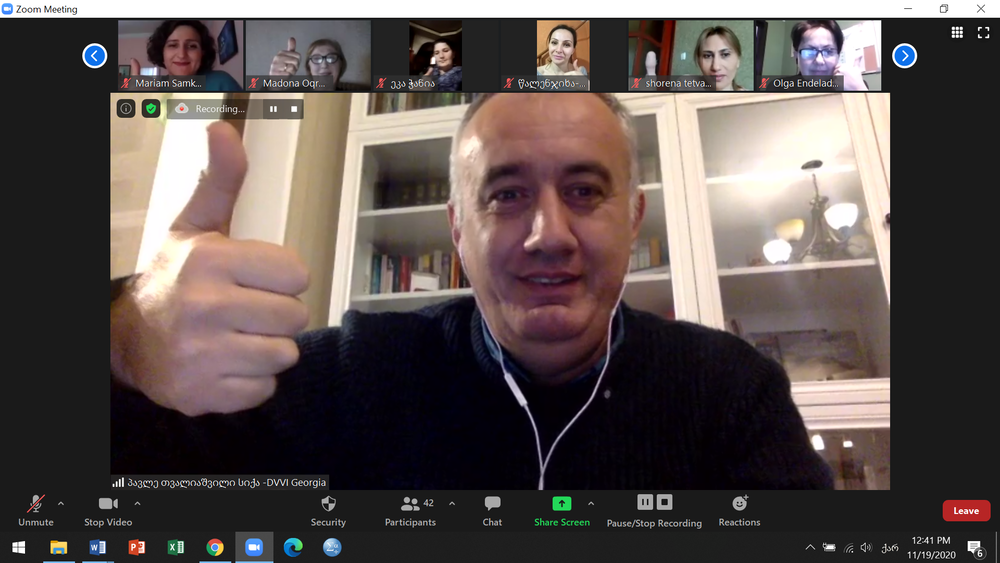
Task: Leave the meeting
Action: click(965, 511)
